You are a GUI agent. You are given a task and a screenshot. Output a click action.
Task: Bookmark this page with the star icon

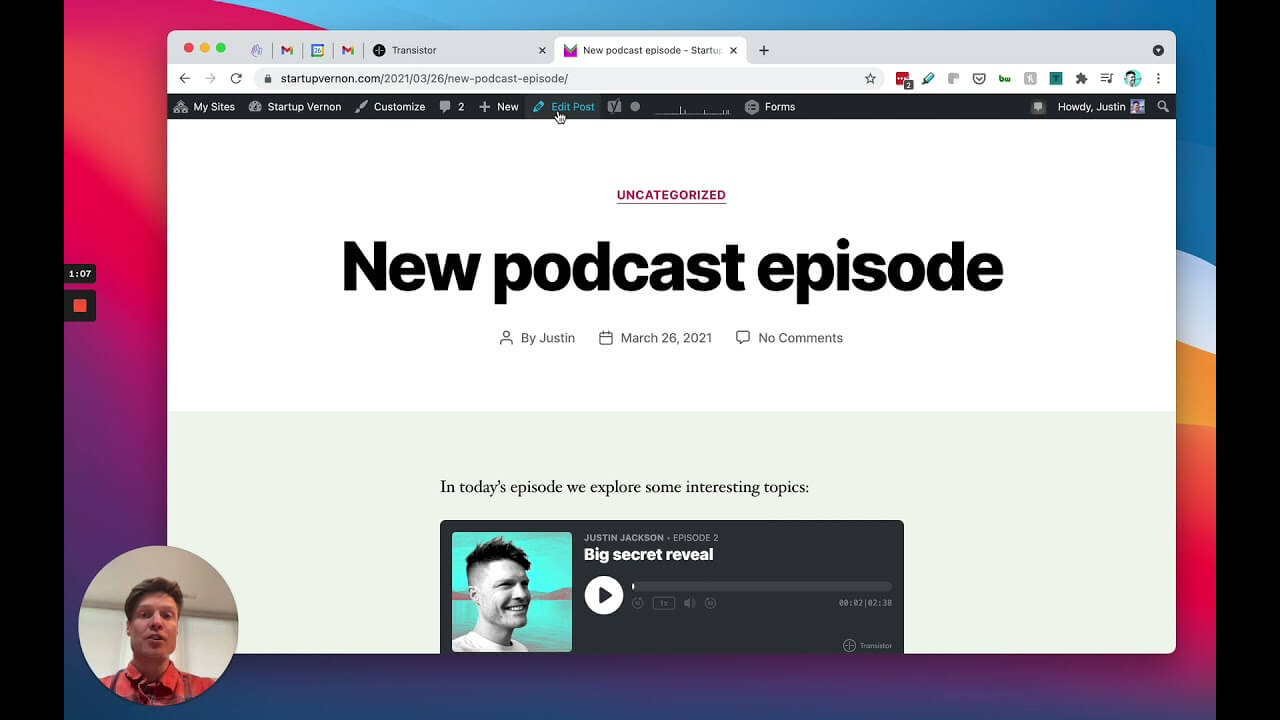(870, 79)
